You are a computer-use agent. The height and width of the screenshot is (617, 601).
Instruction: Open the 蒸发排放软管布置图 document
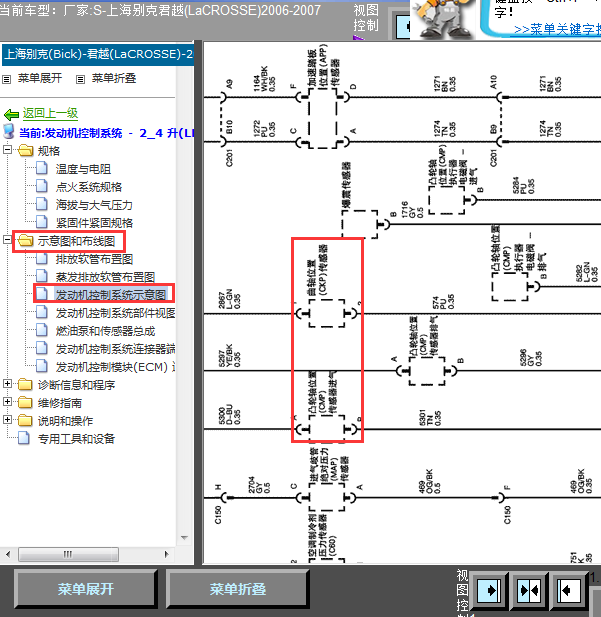105,277
